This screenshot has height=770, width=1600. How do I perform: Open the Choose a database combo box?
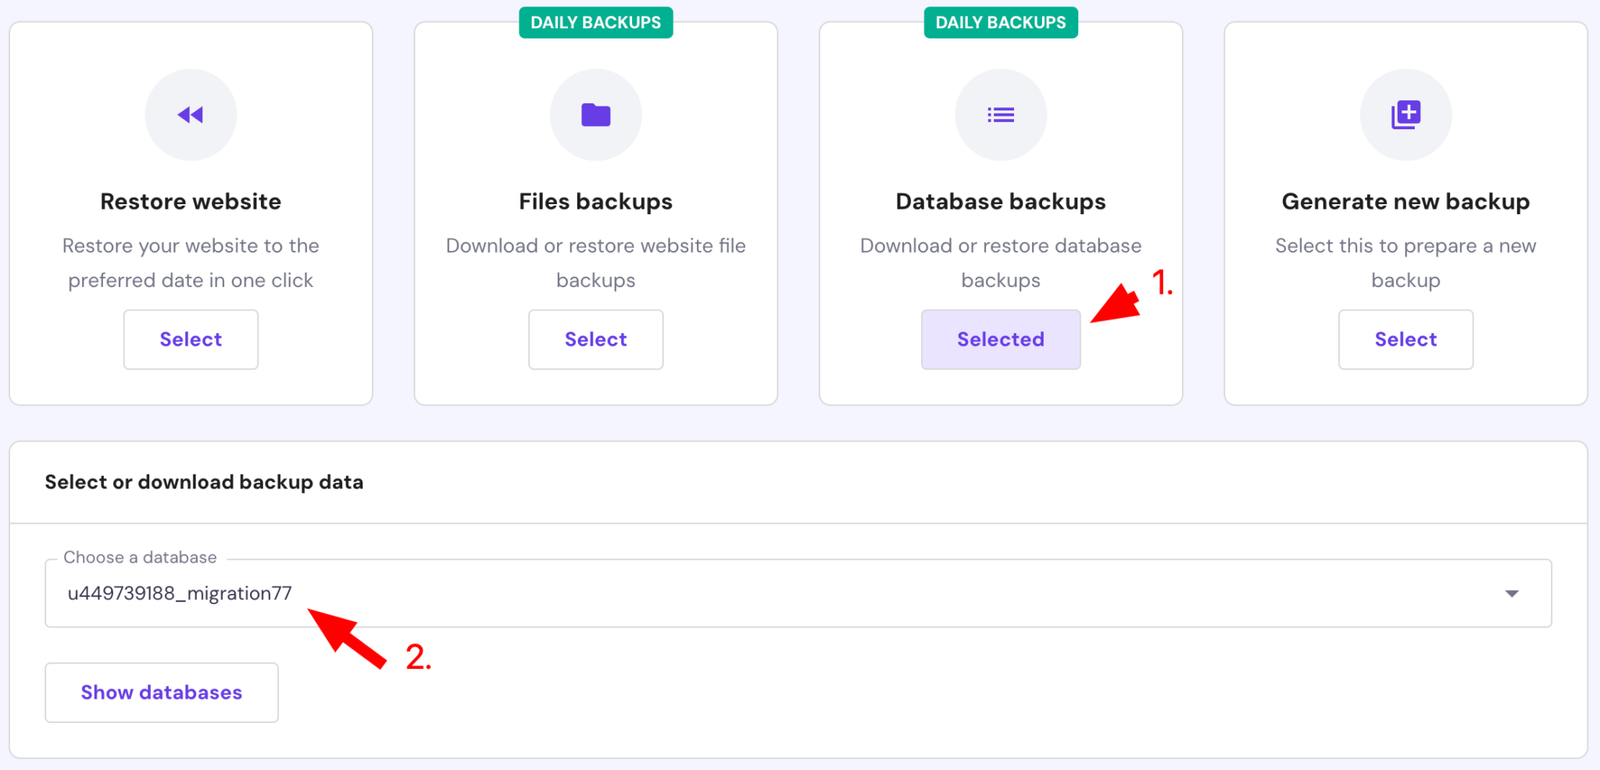(780, 593)
